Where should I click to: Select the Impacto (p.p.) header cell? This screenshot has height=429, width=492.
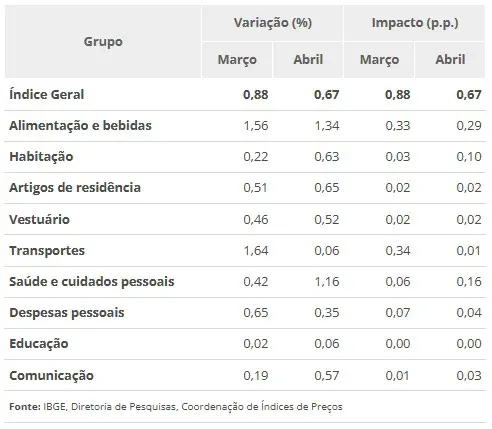(415, 23)
